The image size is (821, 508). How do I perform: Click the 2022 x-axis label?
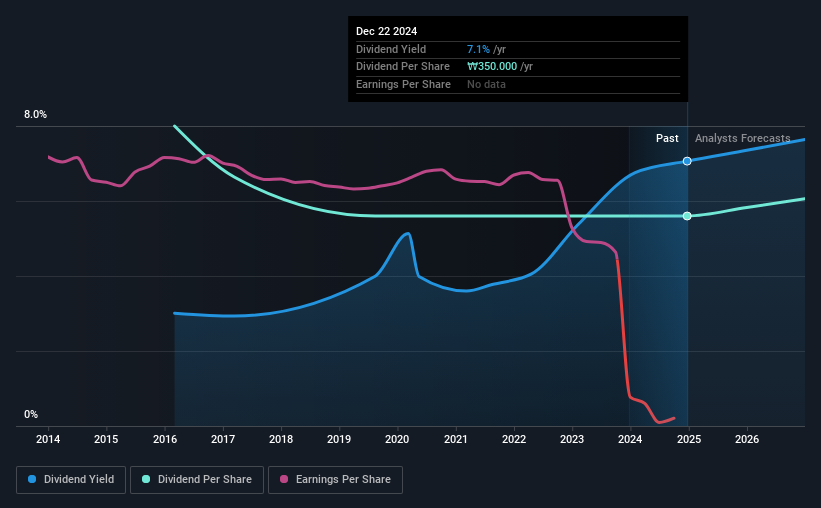pyautogui.click(x=514, y=439)
